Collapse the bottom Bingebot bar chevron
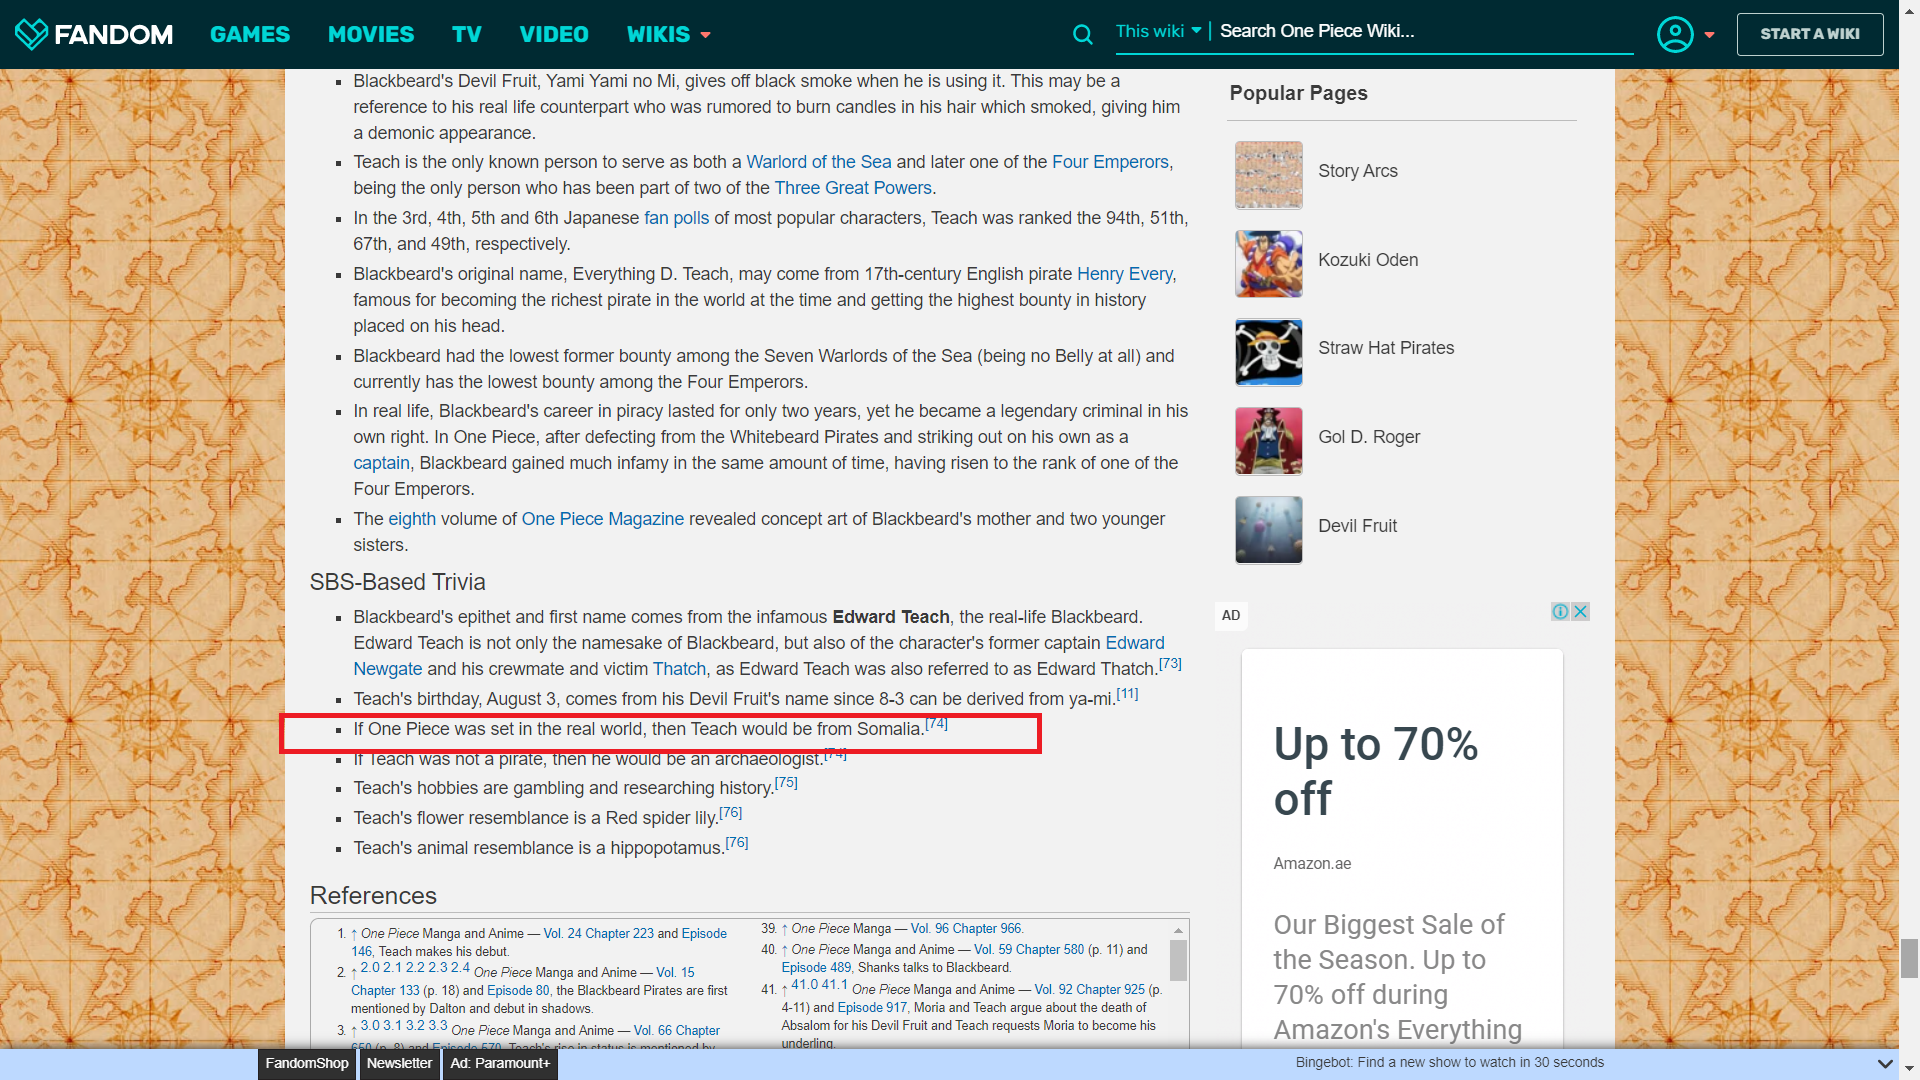The height and width of the screenshot is (1080, 1920). [1885, 1063]
